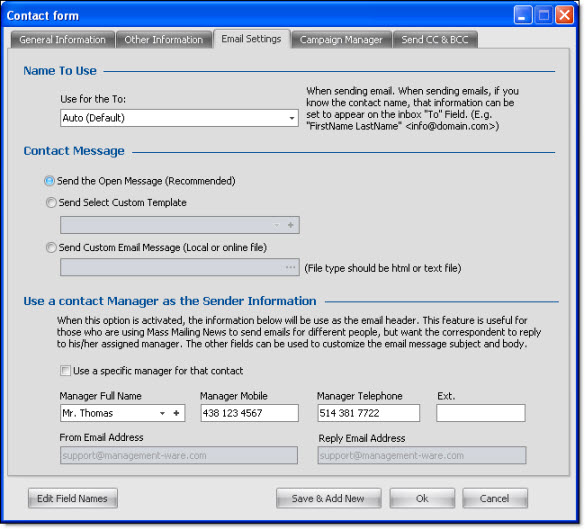Select the Email Settings tab
Image resolution: width=585 pixels, height=529 pixels.
pos(251,39)
